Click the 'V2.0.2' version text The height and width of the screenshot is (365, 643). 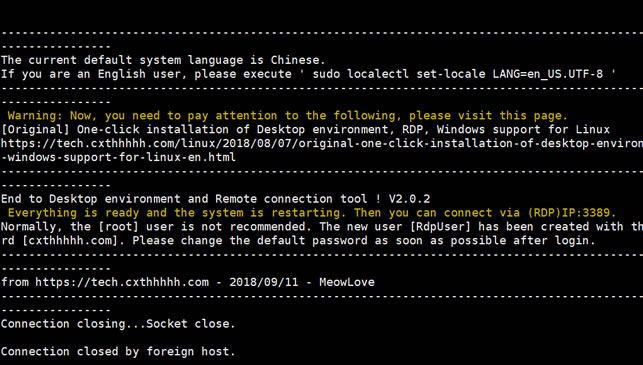(x=409, y=199)
